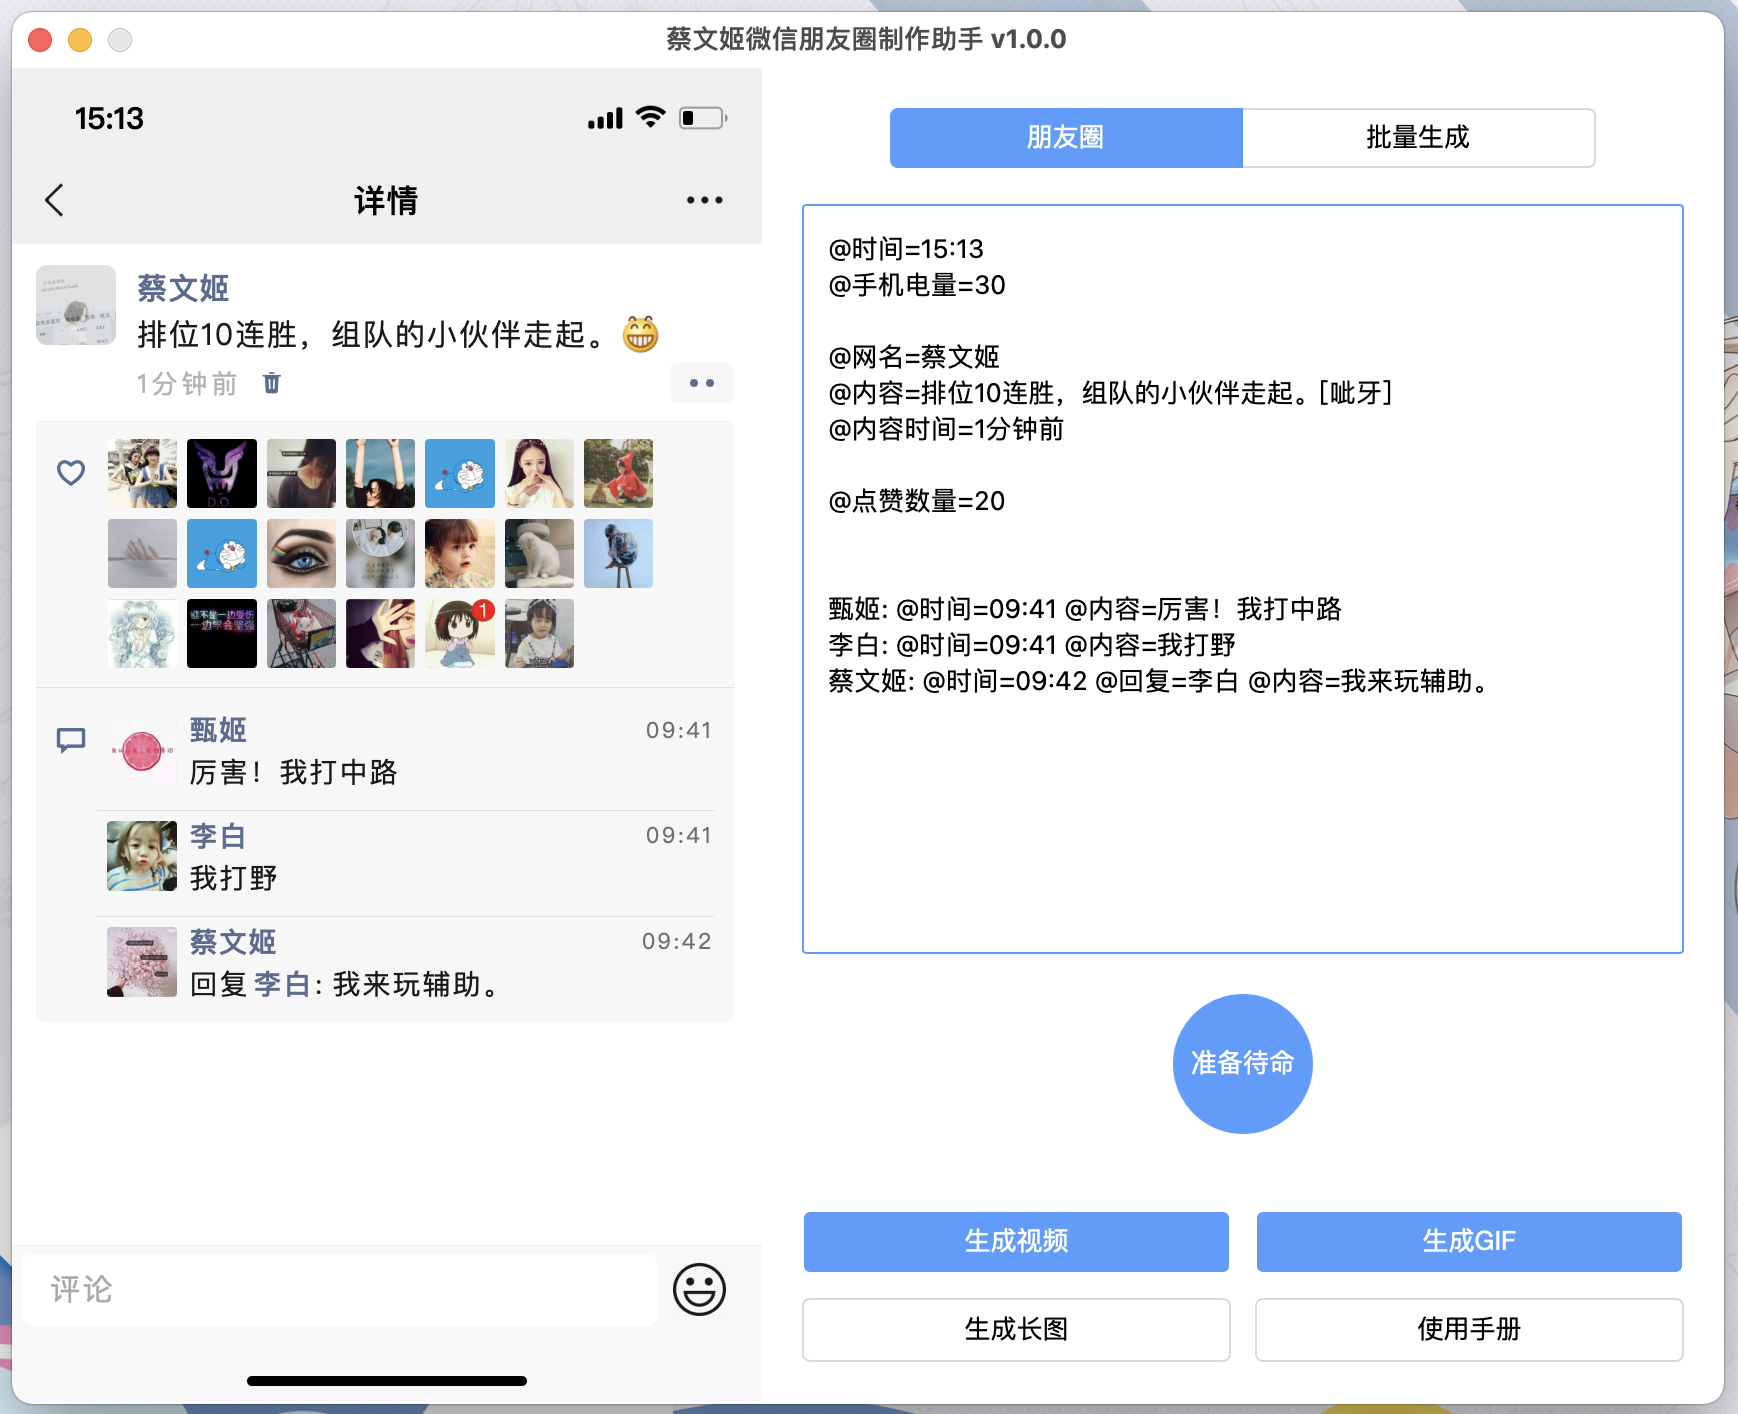Screen dimensions: 1738x1414
Task: Open commenter name 甄姬
Action: click(x=218, y=730)
